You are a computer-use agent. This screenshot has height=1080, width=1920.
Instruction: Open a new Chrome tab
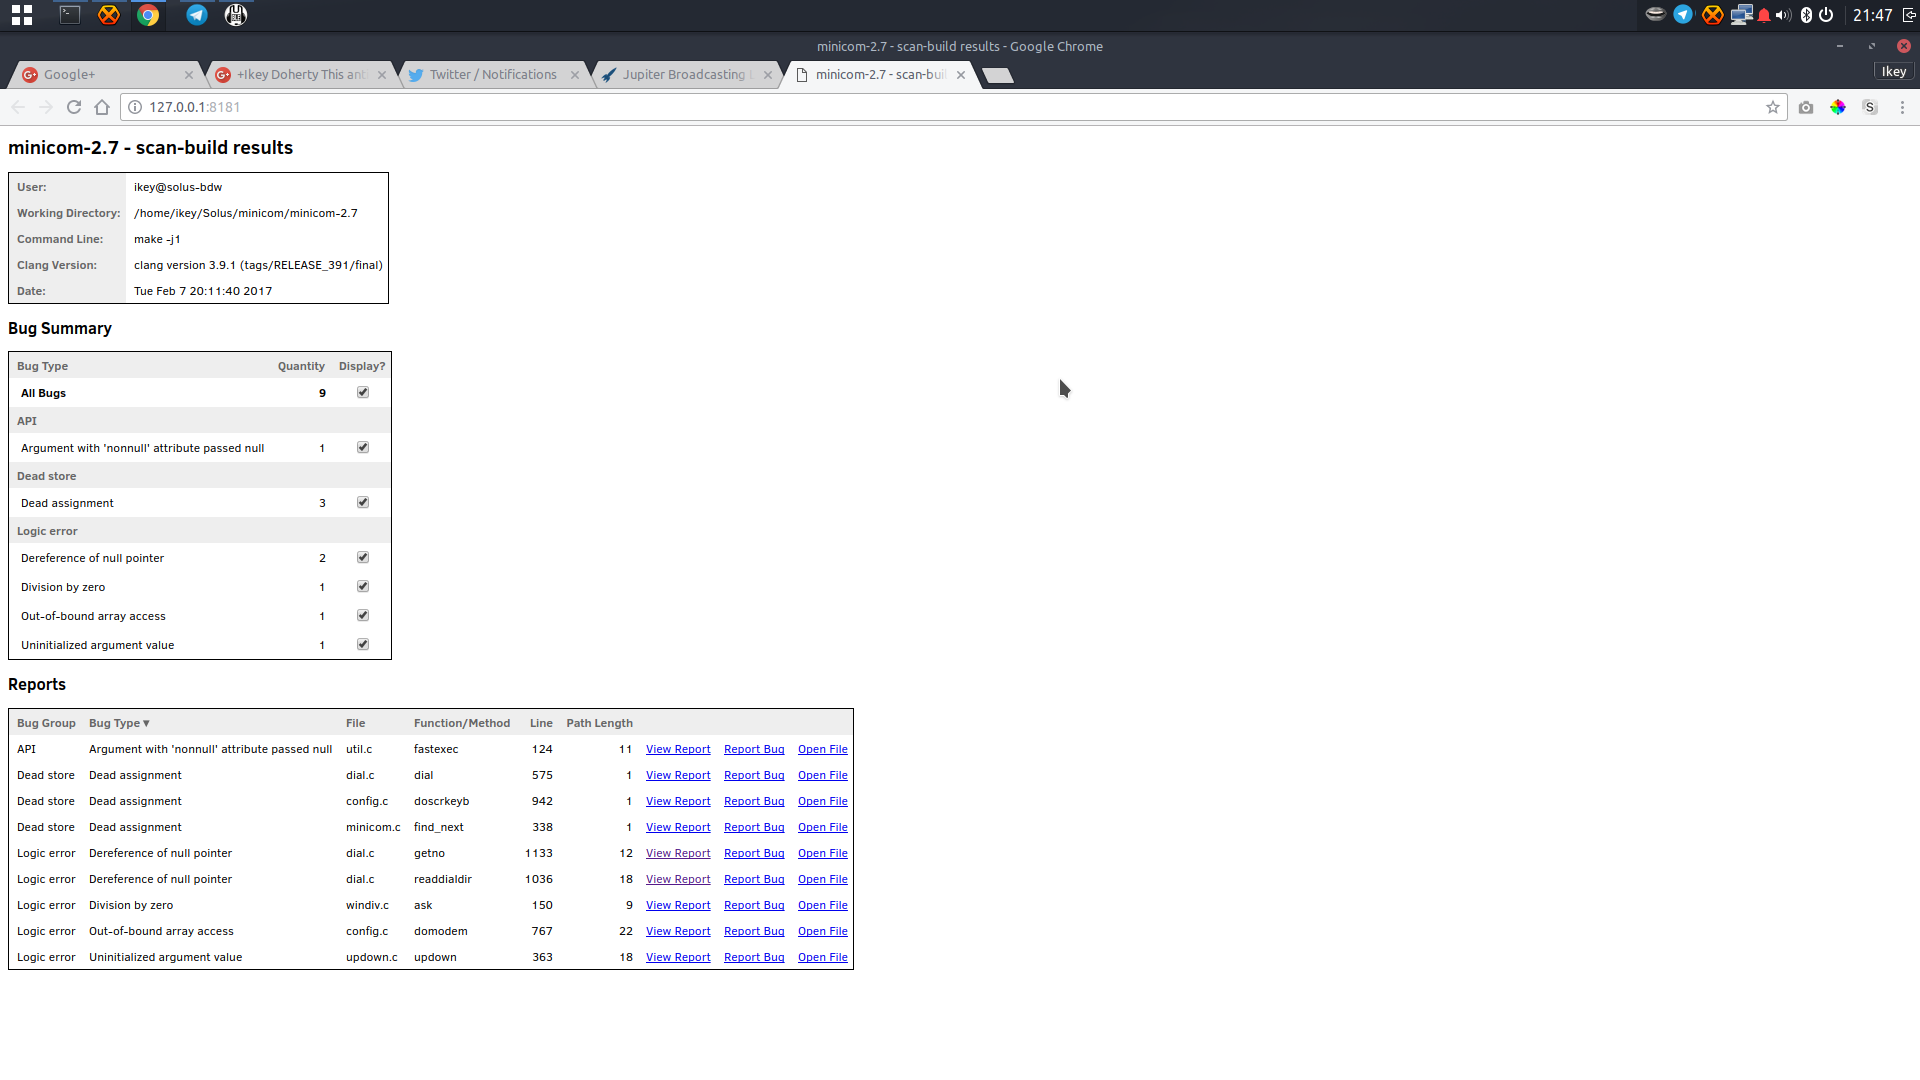[x=998, y=76]
